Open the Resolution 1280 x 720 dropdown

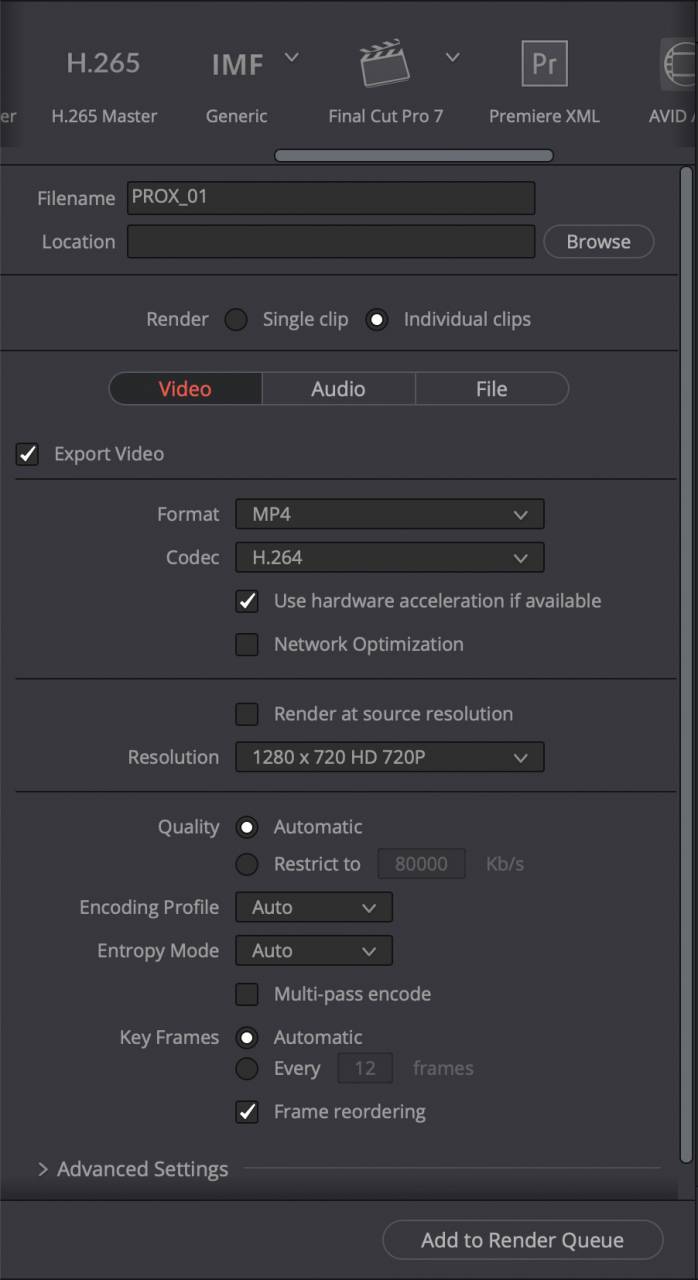pos(390,757)
